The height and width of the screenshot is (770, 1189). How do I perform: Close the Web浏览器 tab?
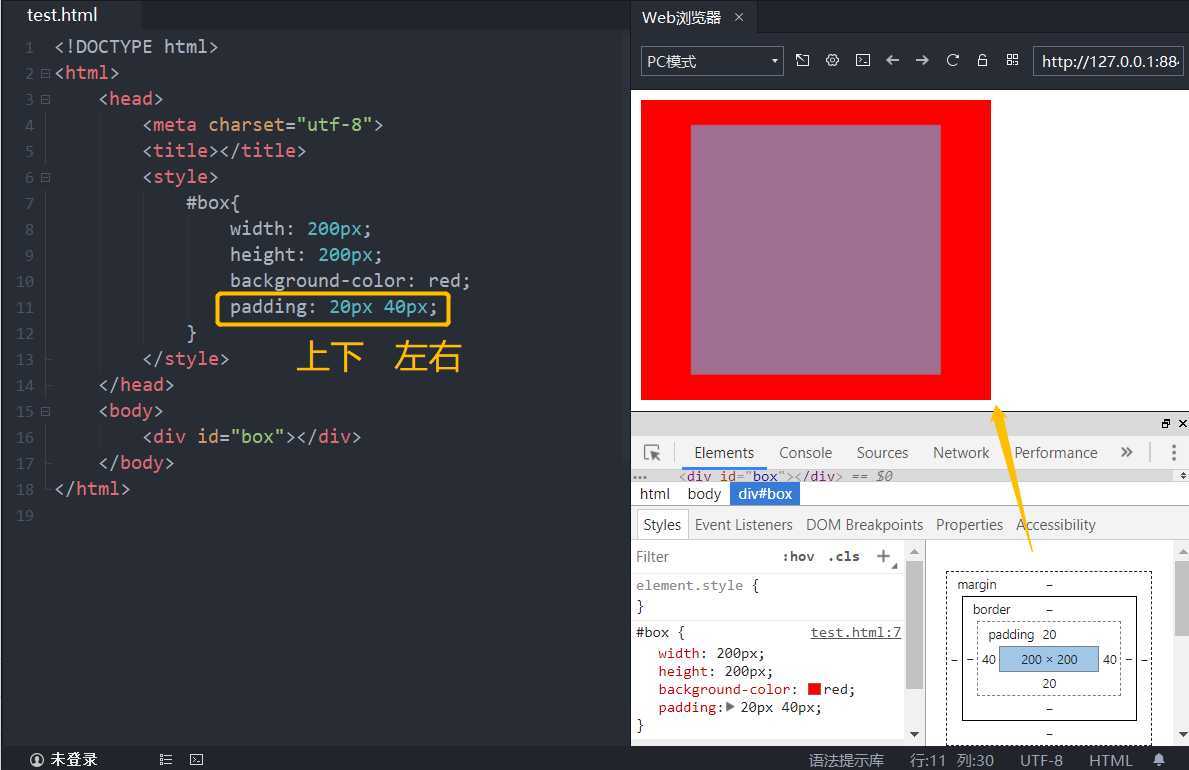(x=739, y=17)
